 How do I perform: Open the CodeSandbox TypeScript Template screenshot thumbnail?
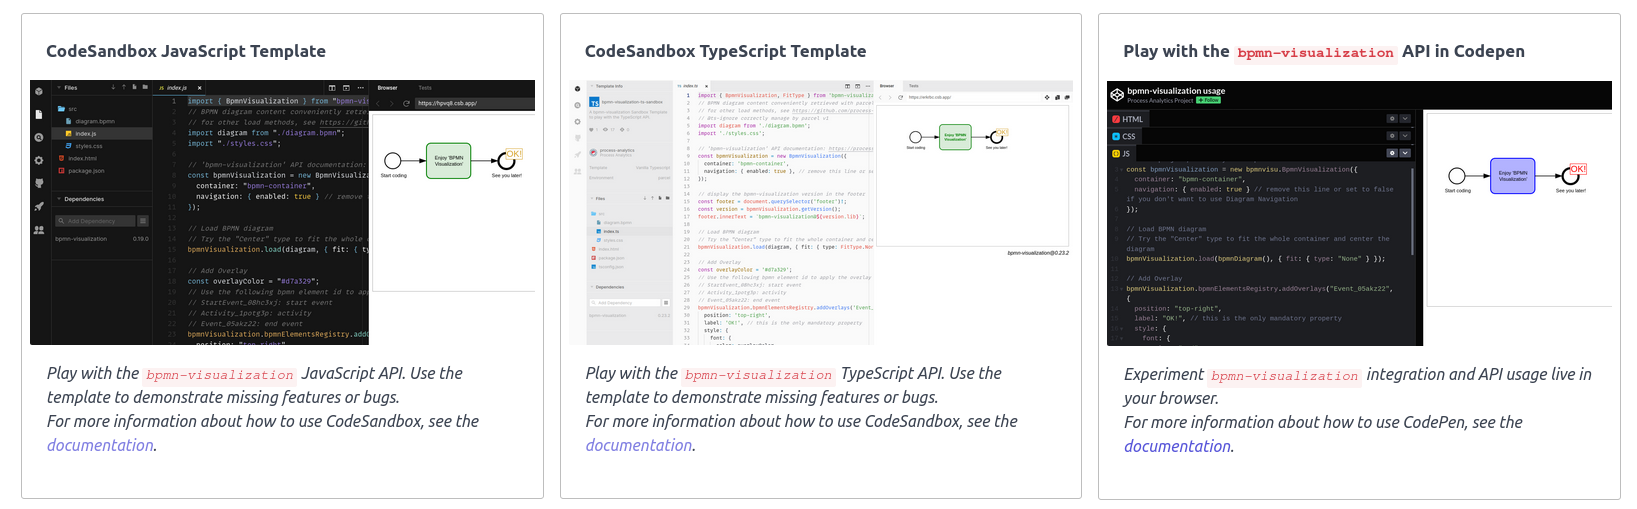pos(821,213)
